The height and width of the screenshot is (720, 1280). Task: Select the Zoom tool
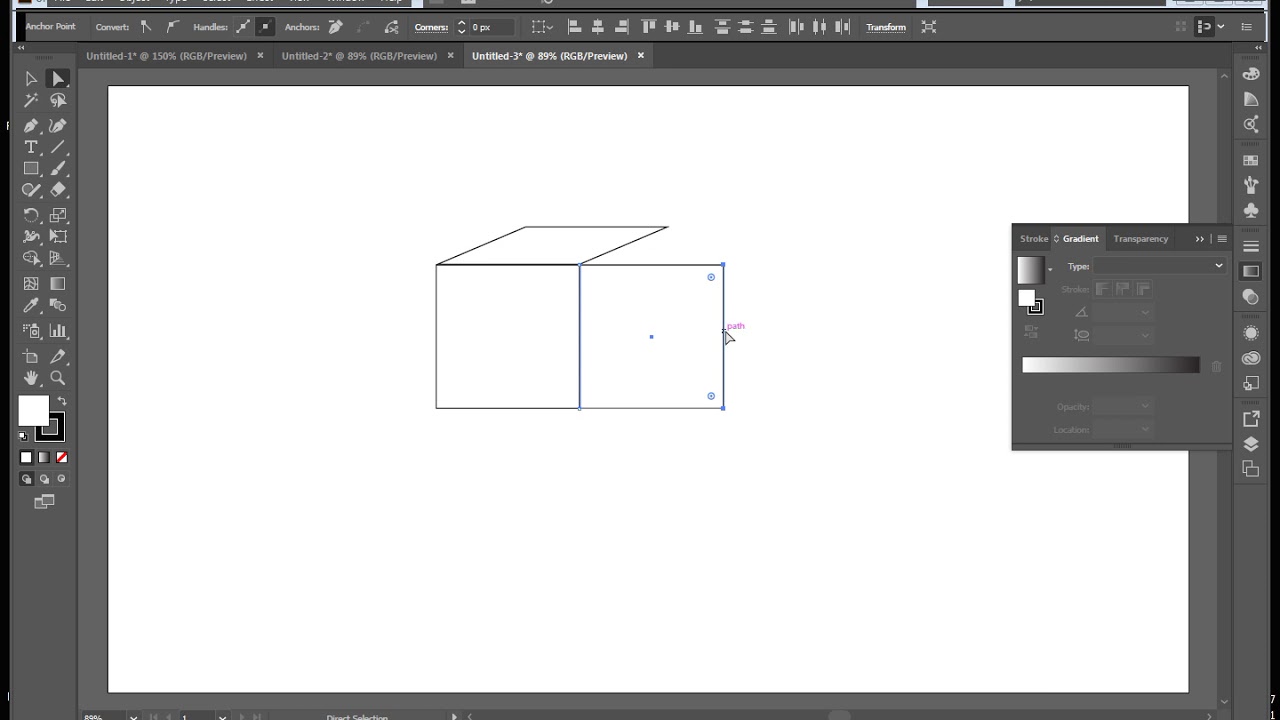pos(58,378)
